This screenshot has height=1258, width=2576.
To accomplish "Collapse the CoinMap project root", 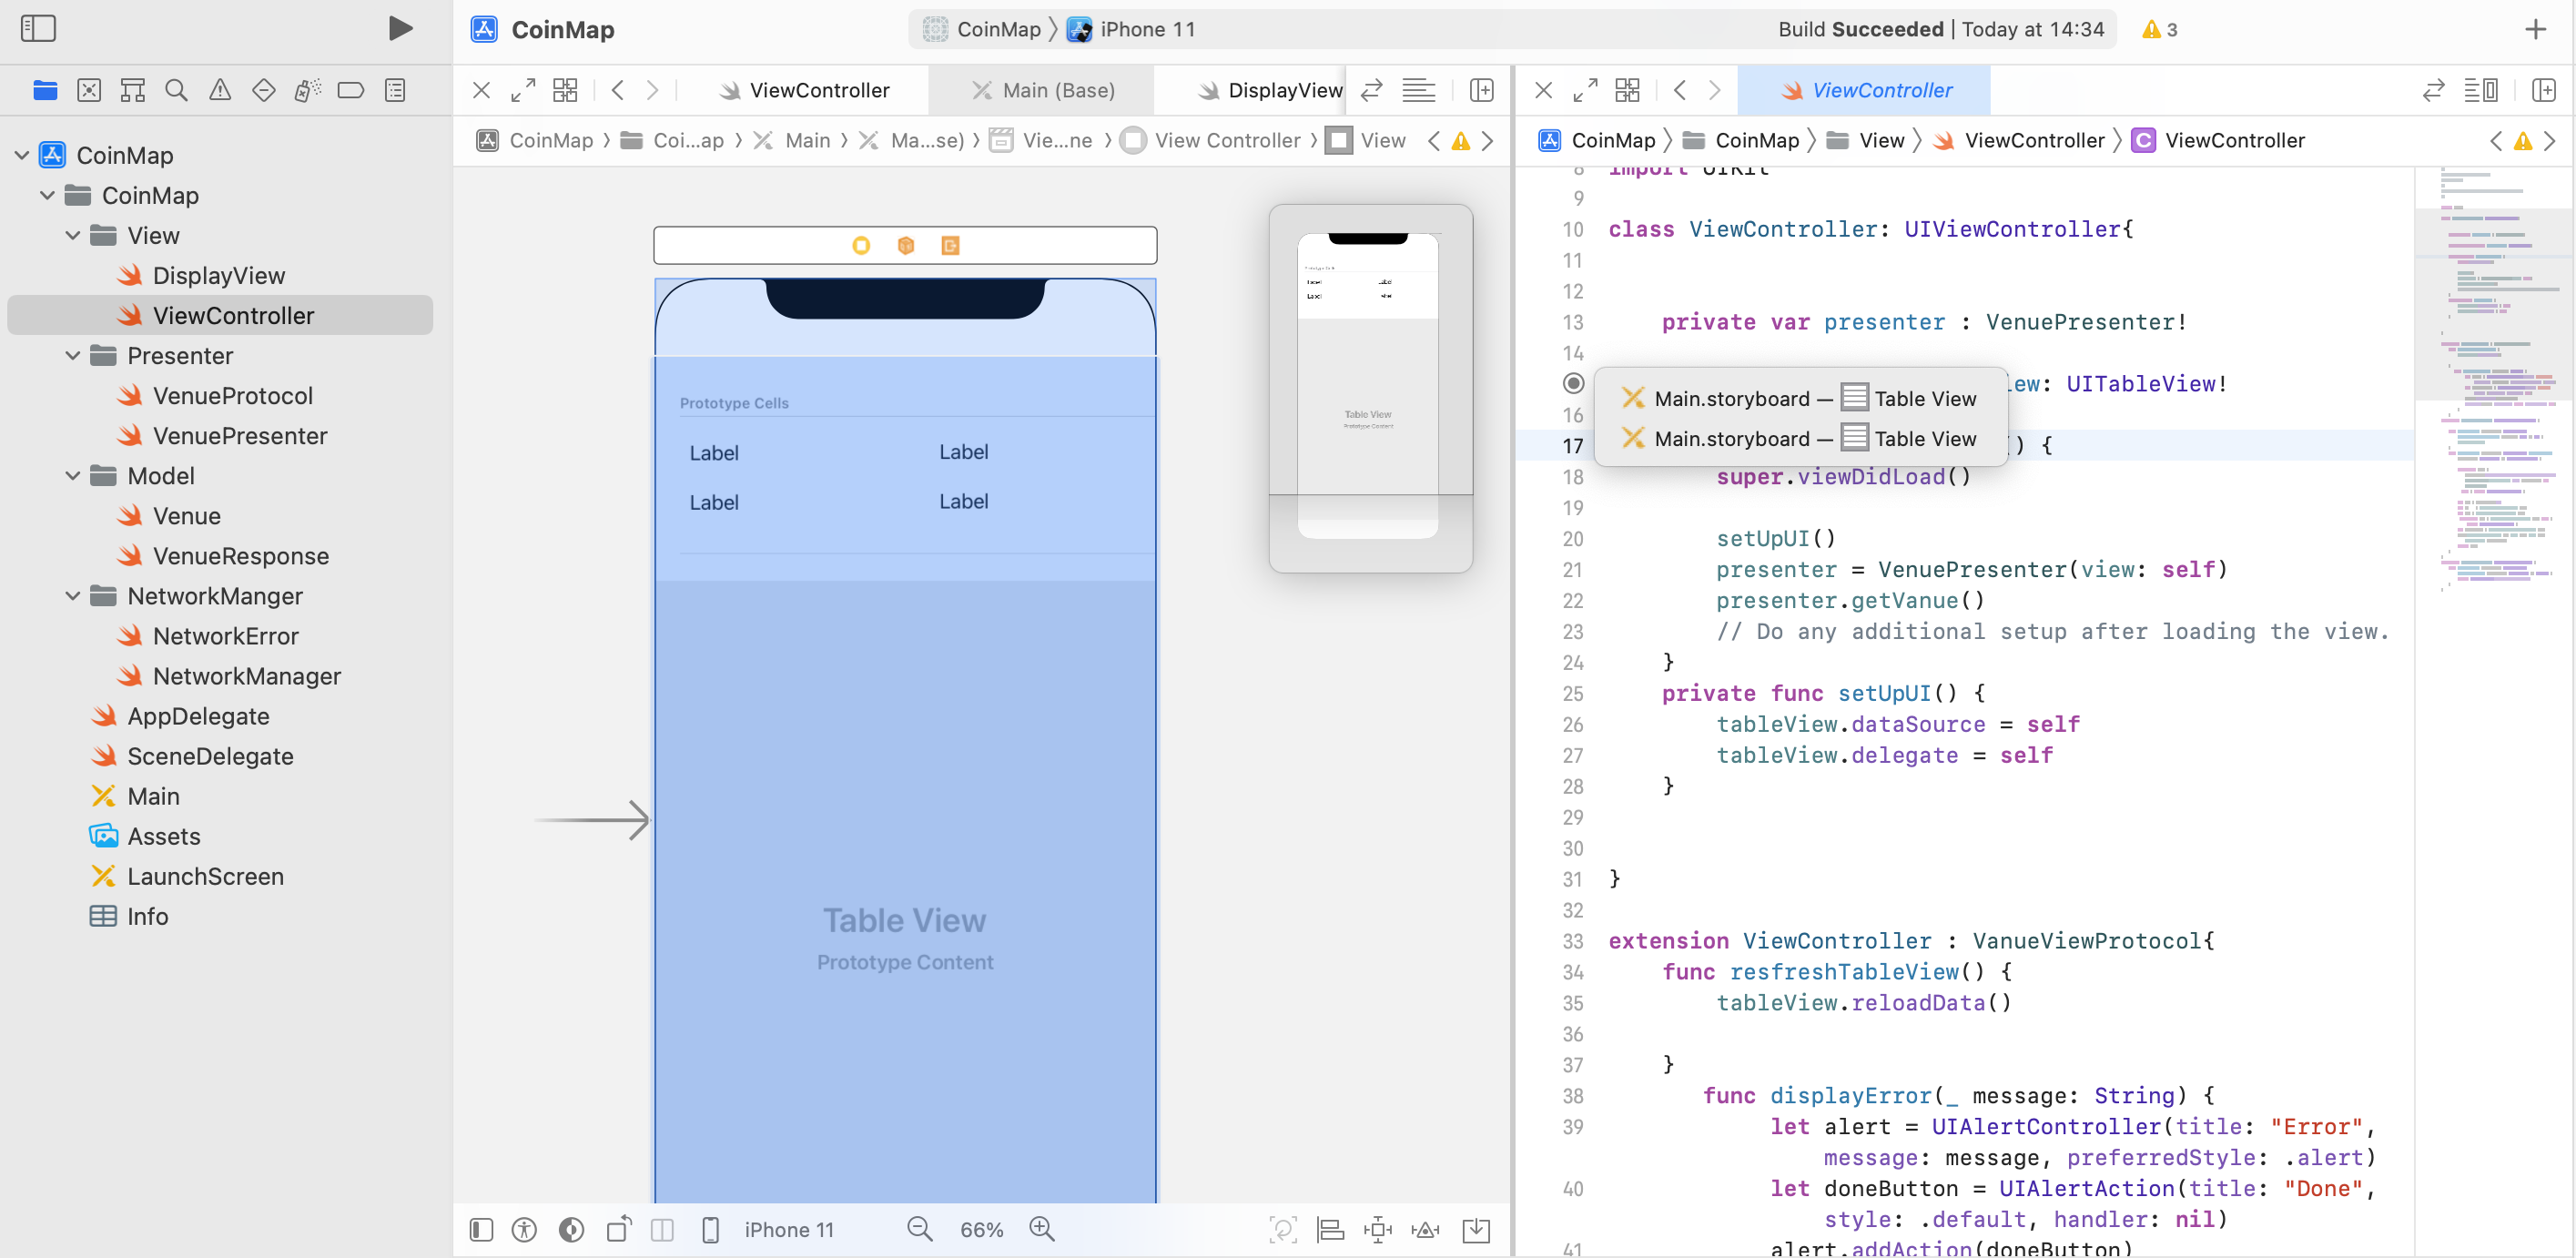I will (x=22, y=155).
